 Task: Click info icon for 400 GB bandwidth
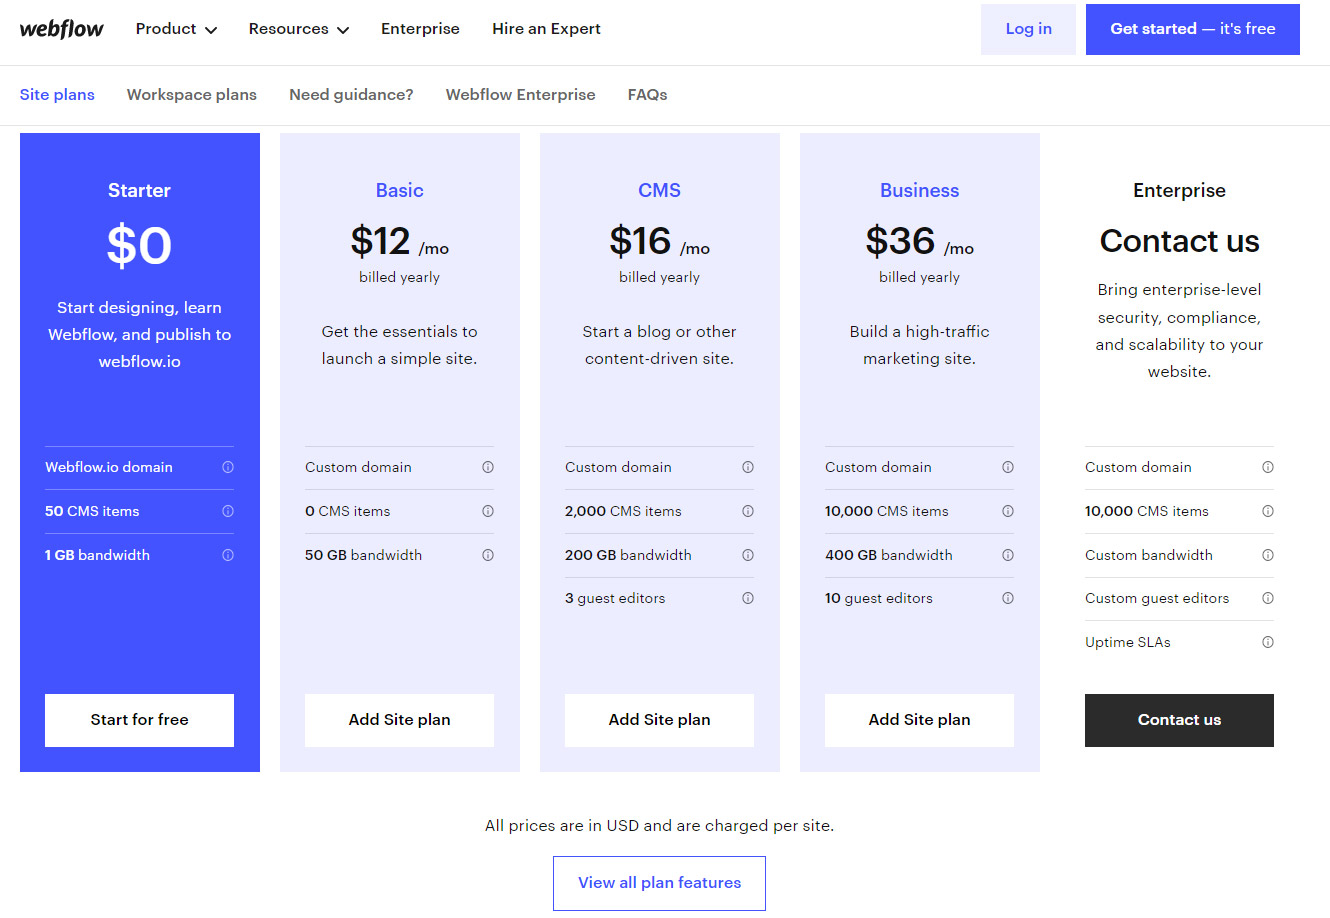click(x=1008, y=555)
